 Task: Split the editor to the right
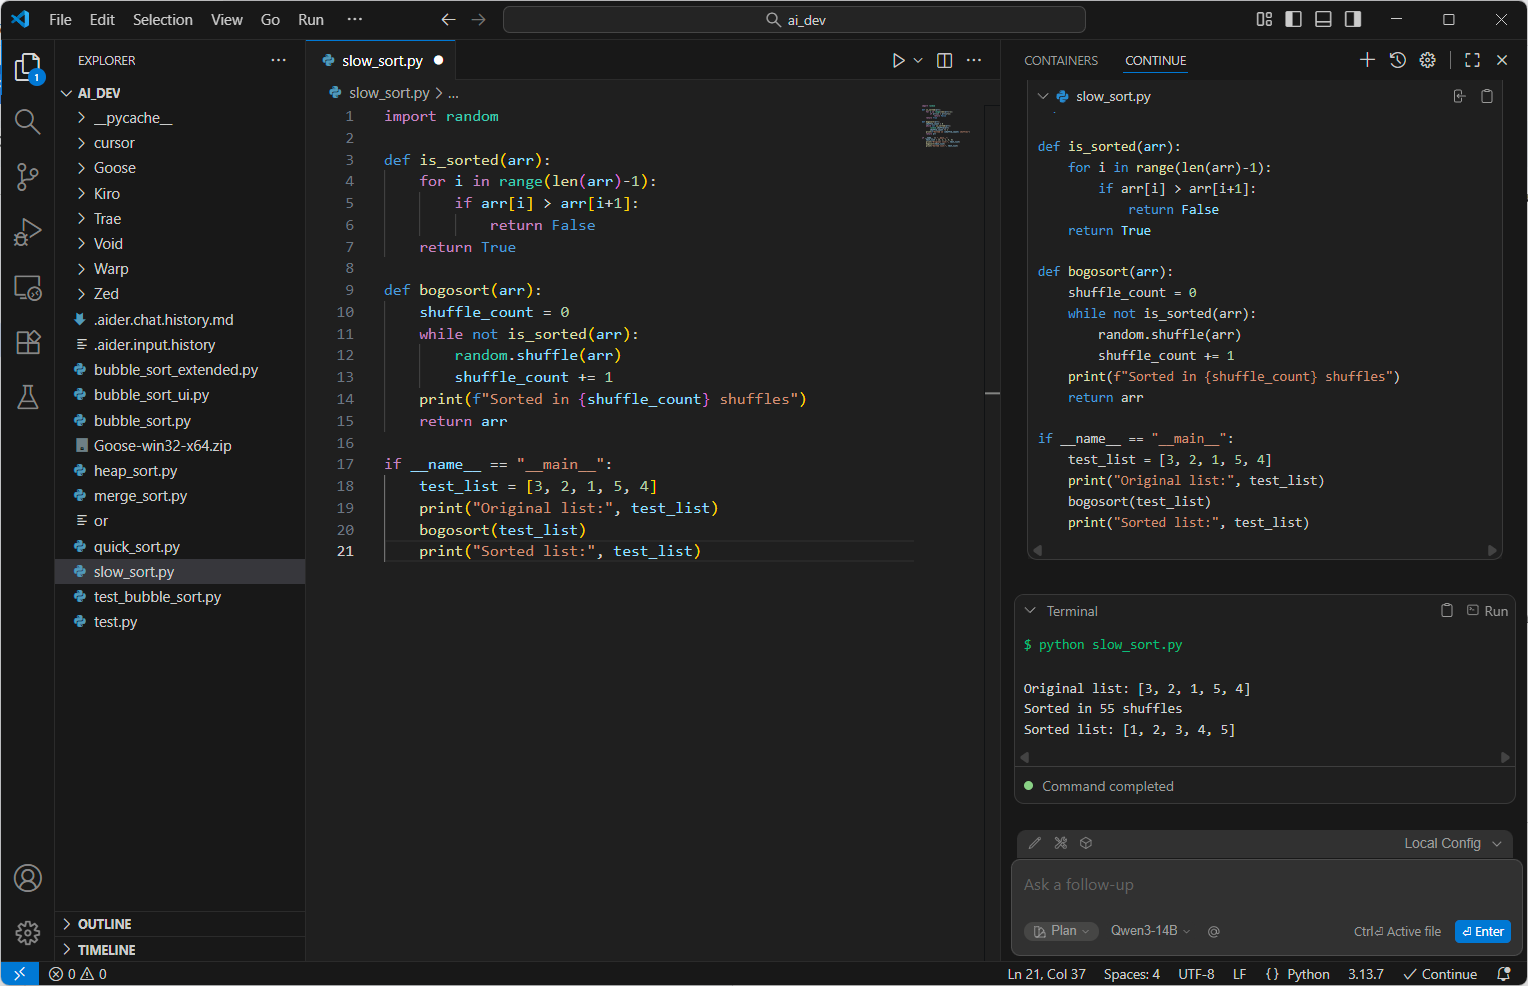[x=944, y=61]
